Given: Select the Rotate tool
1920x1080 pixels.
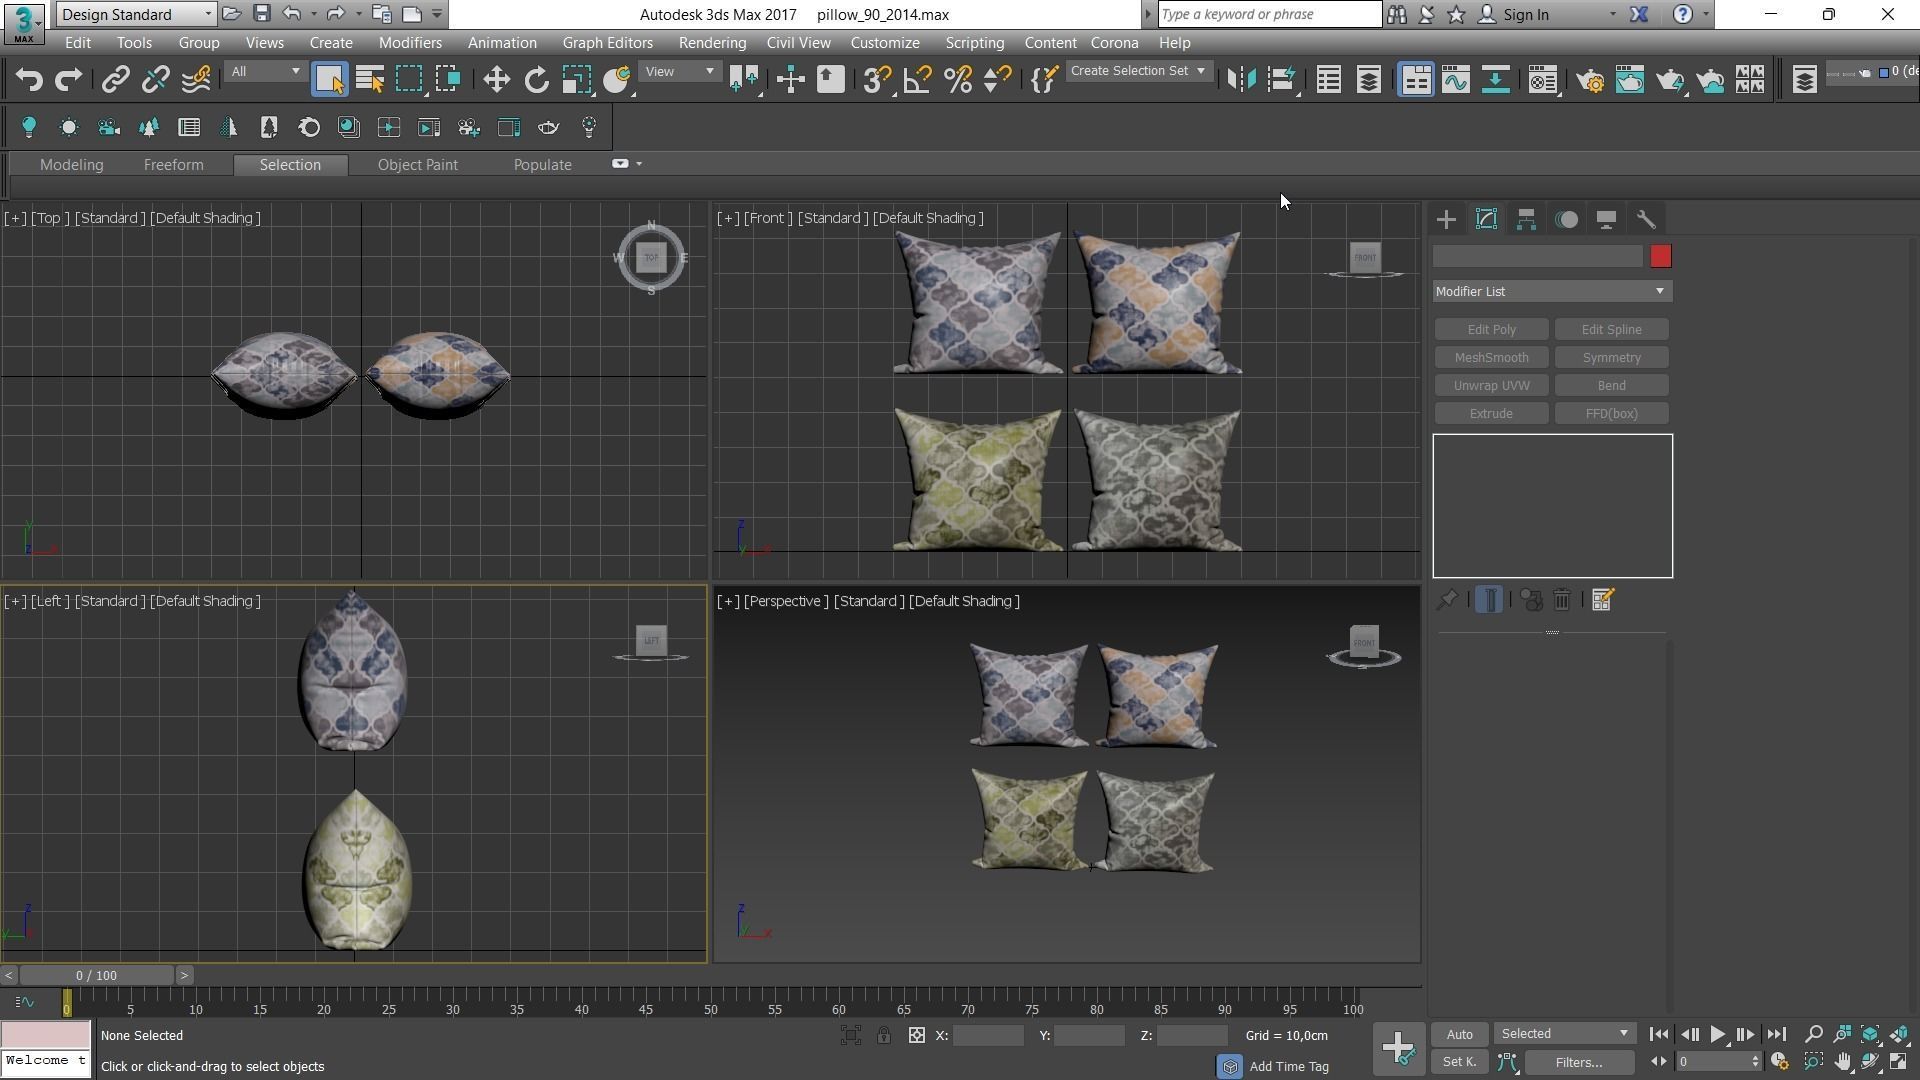Looking at the screenshot, I should pyautogui.click(x=537, y=80).
